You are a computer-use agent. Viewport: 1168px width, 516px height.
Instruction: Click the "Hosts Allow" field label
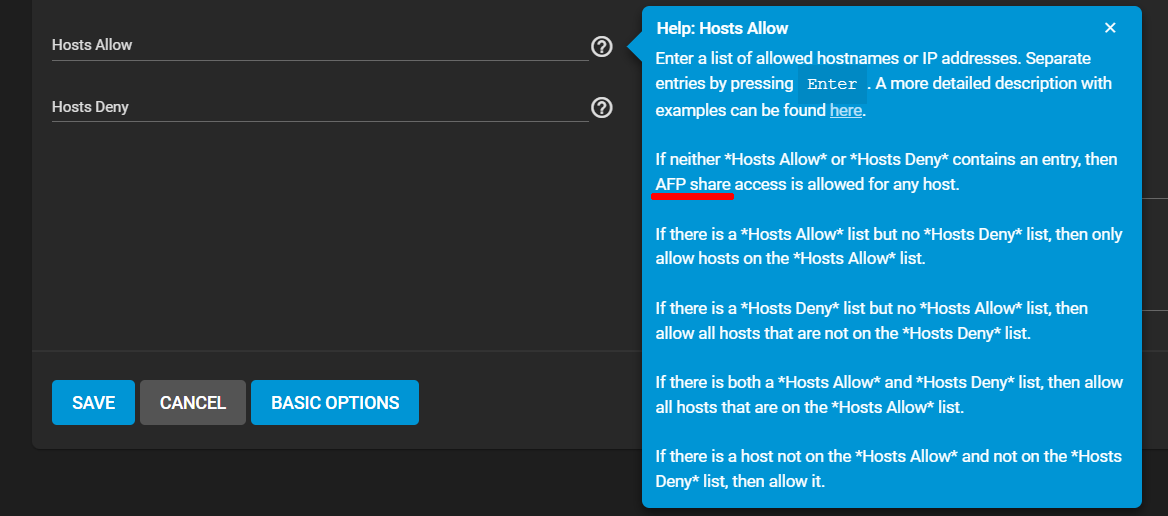[92, 45]
